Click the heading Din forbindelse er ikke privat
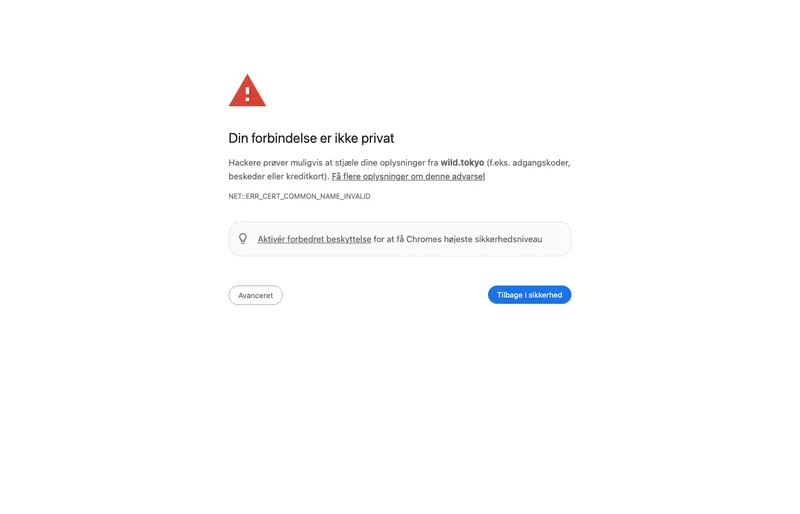 [x=311, y=138]
